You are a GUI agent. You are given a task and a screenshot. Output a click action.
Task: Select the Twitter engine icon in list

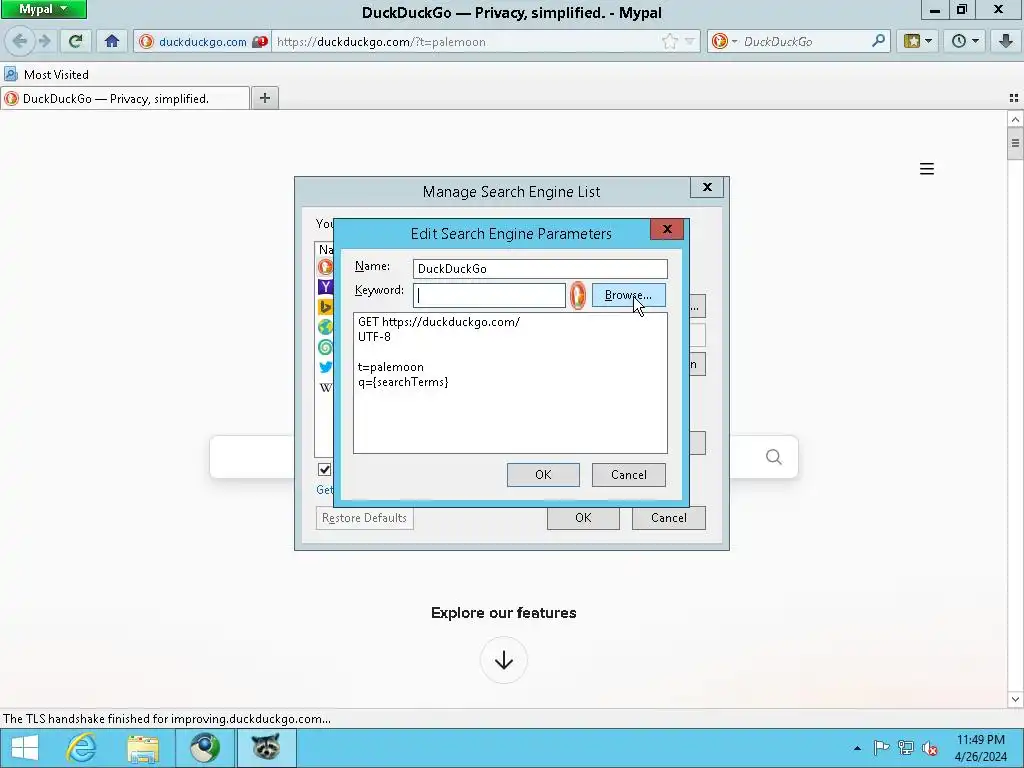(325, 367)
